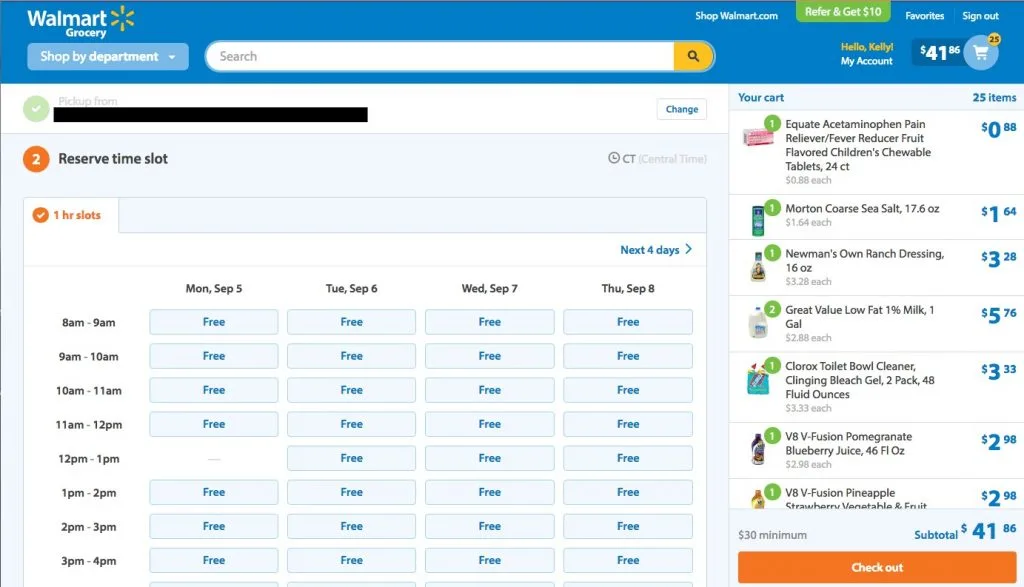
Task: Click the V8 Pomegranate Blueberry Juice thumbnail
Action: coord(758,449)
